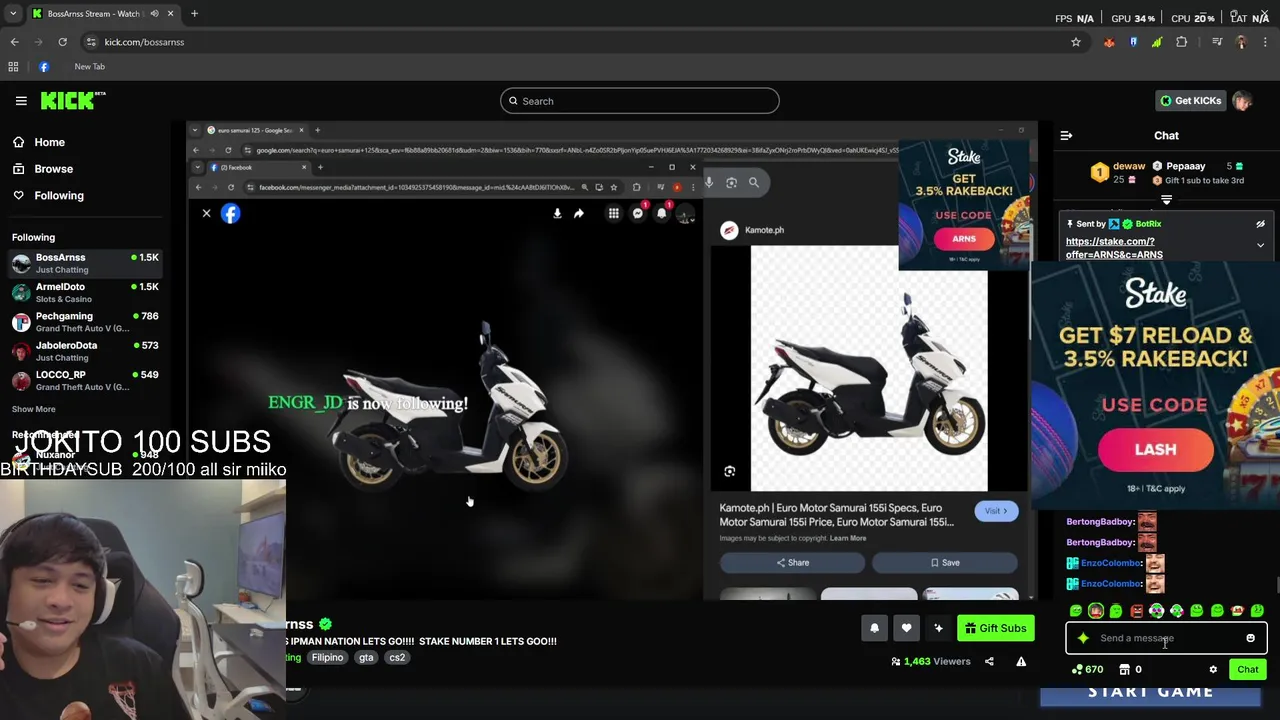The height and width of the screenshot is (720, 1280).
Task: Click the gta tag
Action: pos(366,658)
